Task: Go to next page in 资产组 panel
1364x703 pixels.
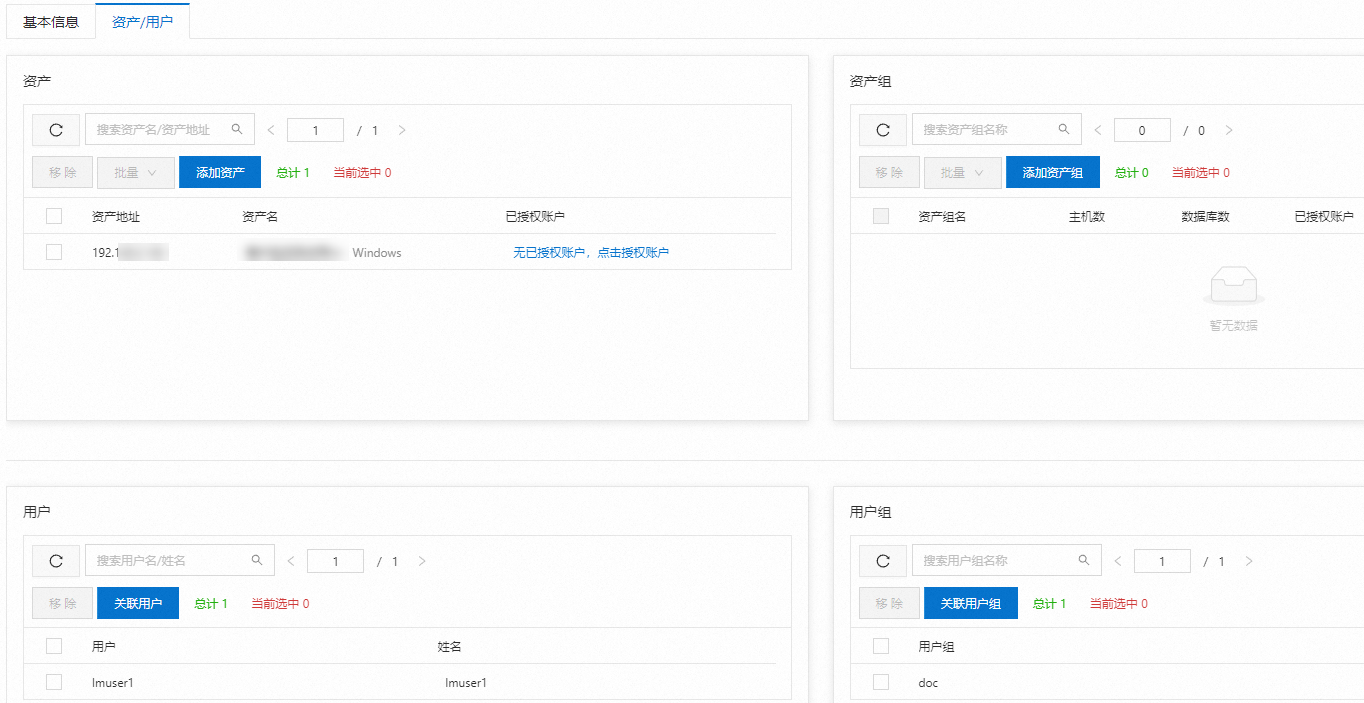Action: 1229,130
